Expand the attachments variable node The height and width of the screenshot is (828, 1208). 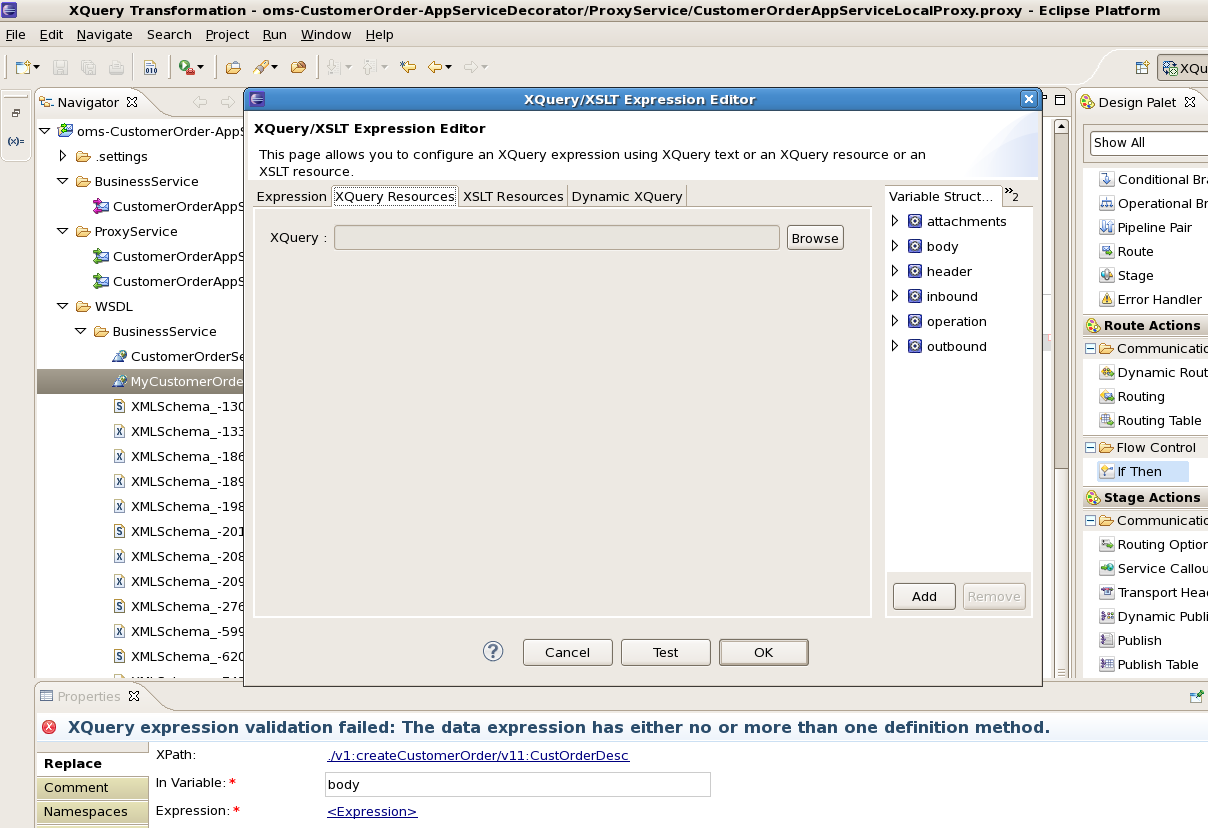point(895,221)
